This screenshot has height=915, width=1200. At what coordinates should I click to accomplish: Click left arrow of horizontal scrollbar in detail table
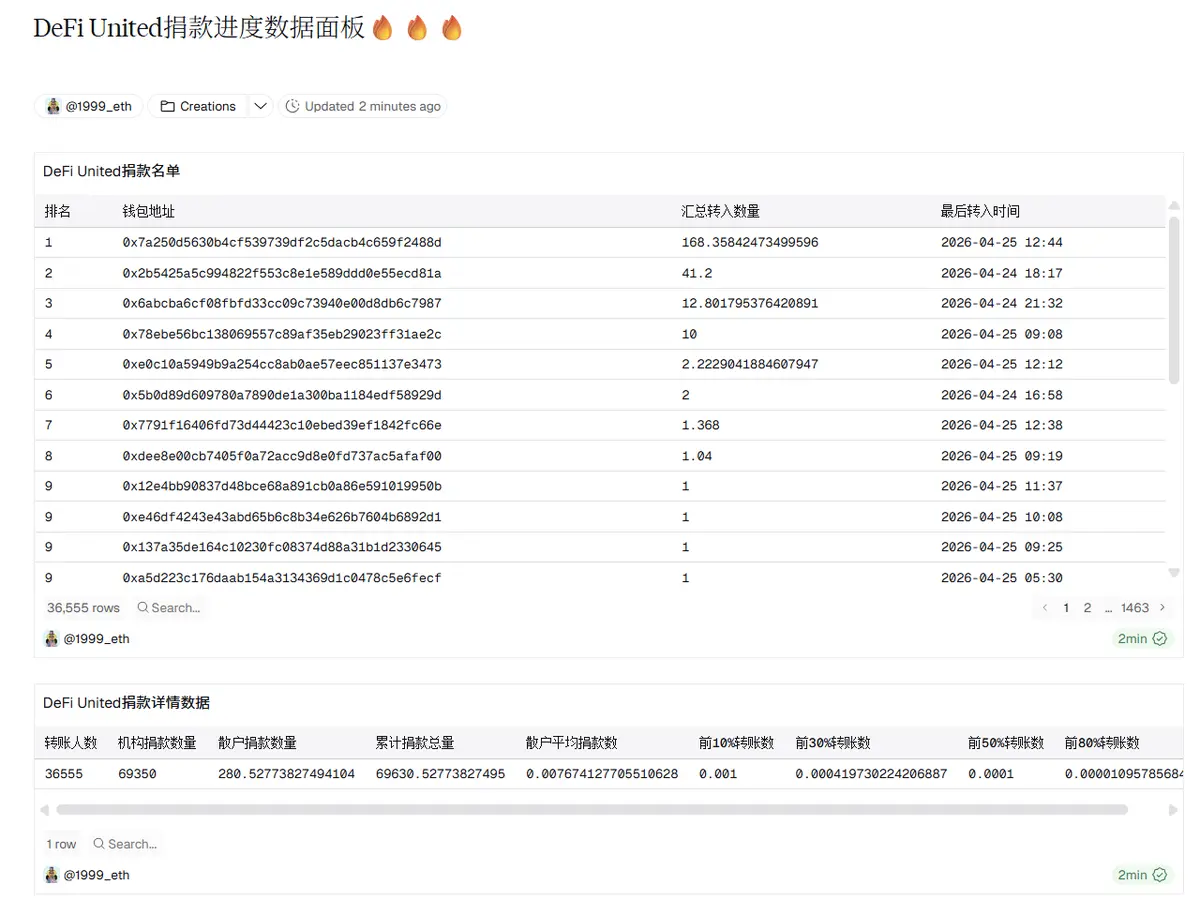point(43,809)
